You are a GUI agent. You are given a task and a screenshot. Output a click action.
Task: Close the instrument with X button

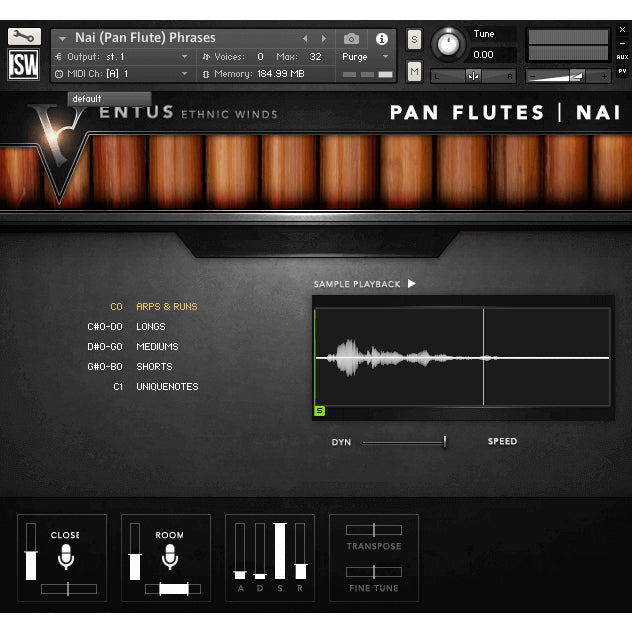coord(622,29)
